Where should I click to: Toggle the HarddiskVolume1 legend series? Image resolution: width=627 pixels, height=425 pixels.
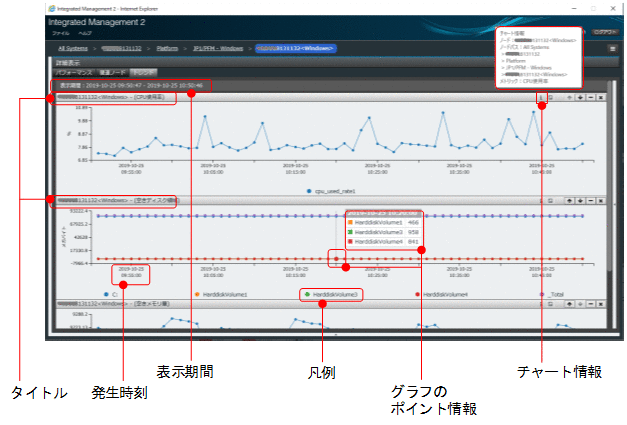click(221, 295)
